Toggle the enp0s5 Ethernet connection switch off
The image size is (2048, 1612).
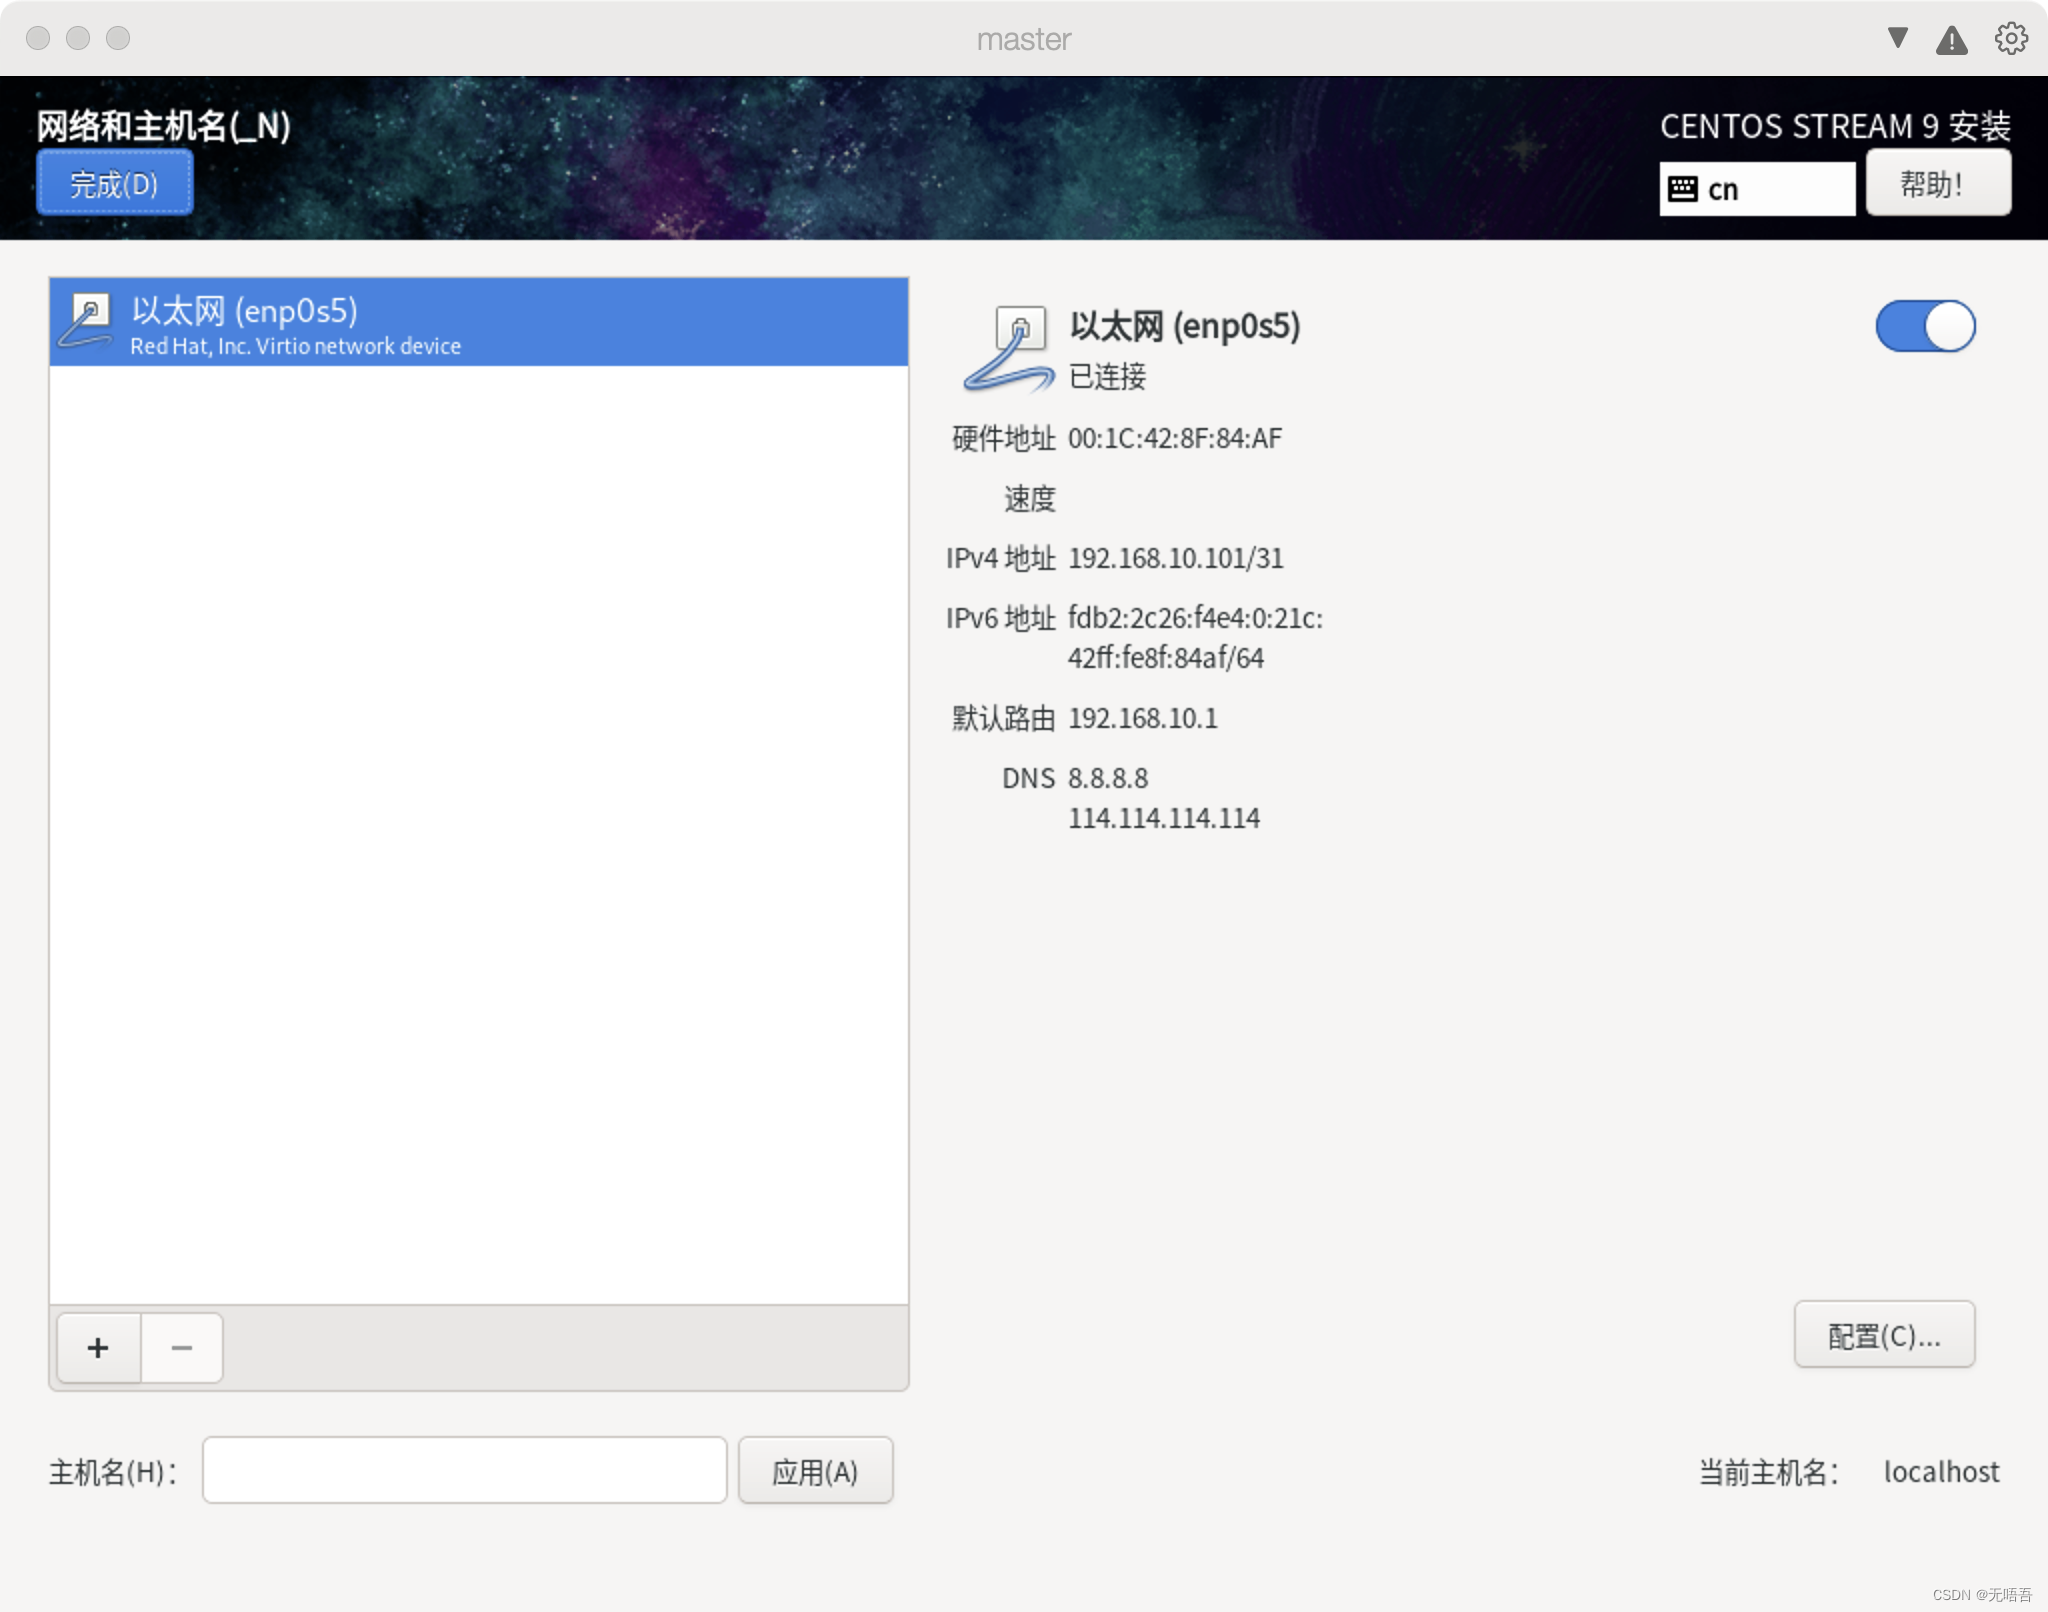pyautogui.click(x=1925, y=327)
